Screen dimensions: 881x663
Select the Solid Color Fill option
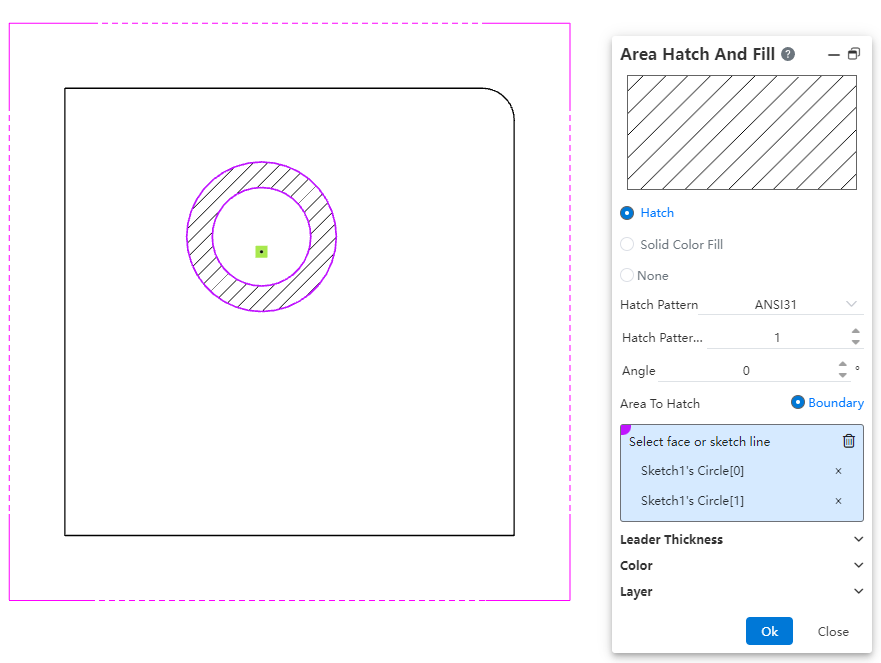[x=628, y=244]
